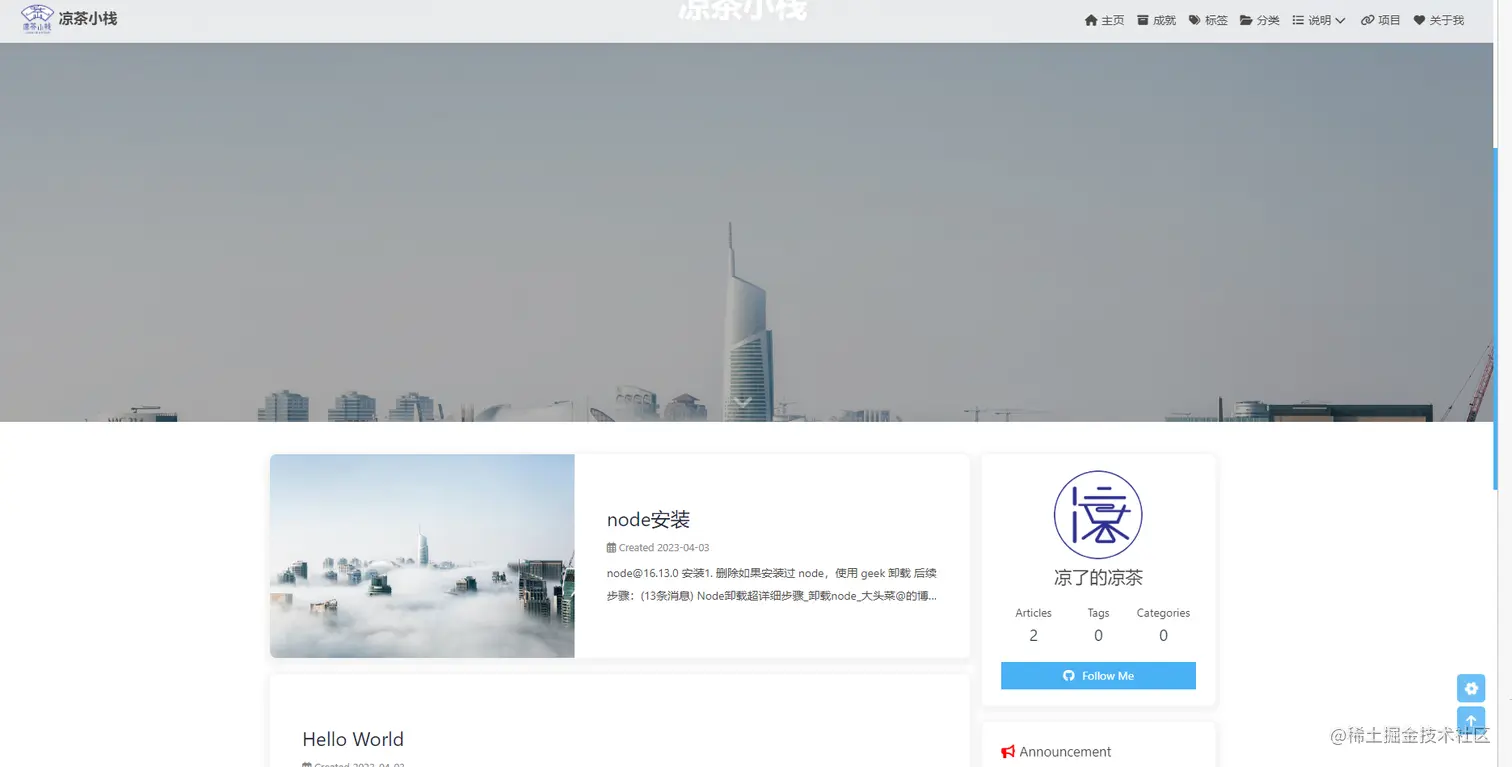The width and height of the screenshot is (1512, 767).
Task: Open the 分类 categories menu item
Action: click(x=1260, y=20)
